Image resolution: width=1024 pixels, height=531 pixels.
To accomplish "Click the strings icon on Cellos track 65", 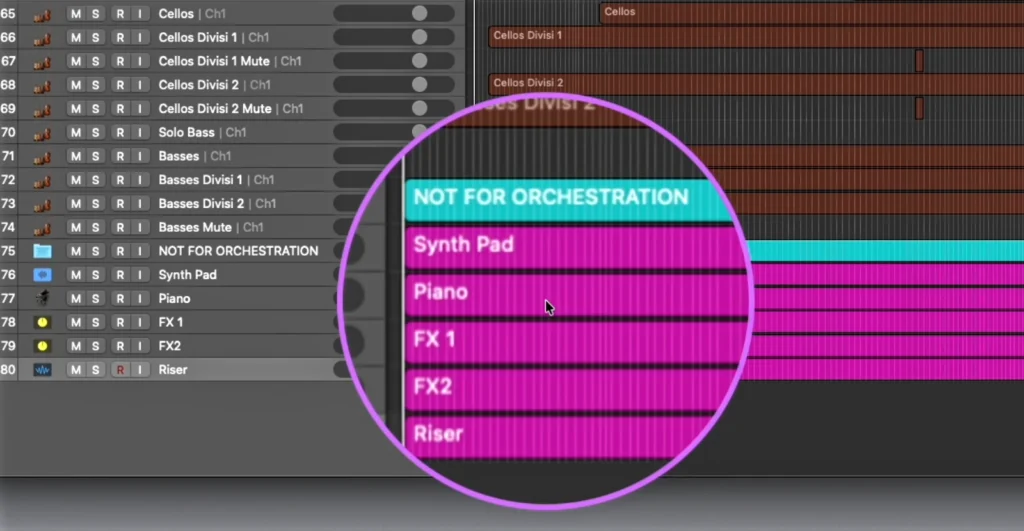I will tap(42, 14).
